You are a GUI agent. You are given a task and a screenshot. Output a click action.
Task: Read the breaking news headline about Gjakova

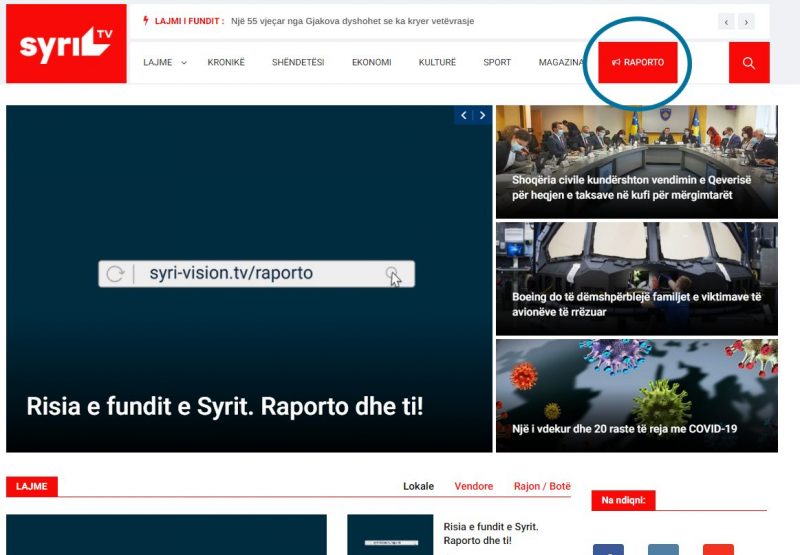353,21
